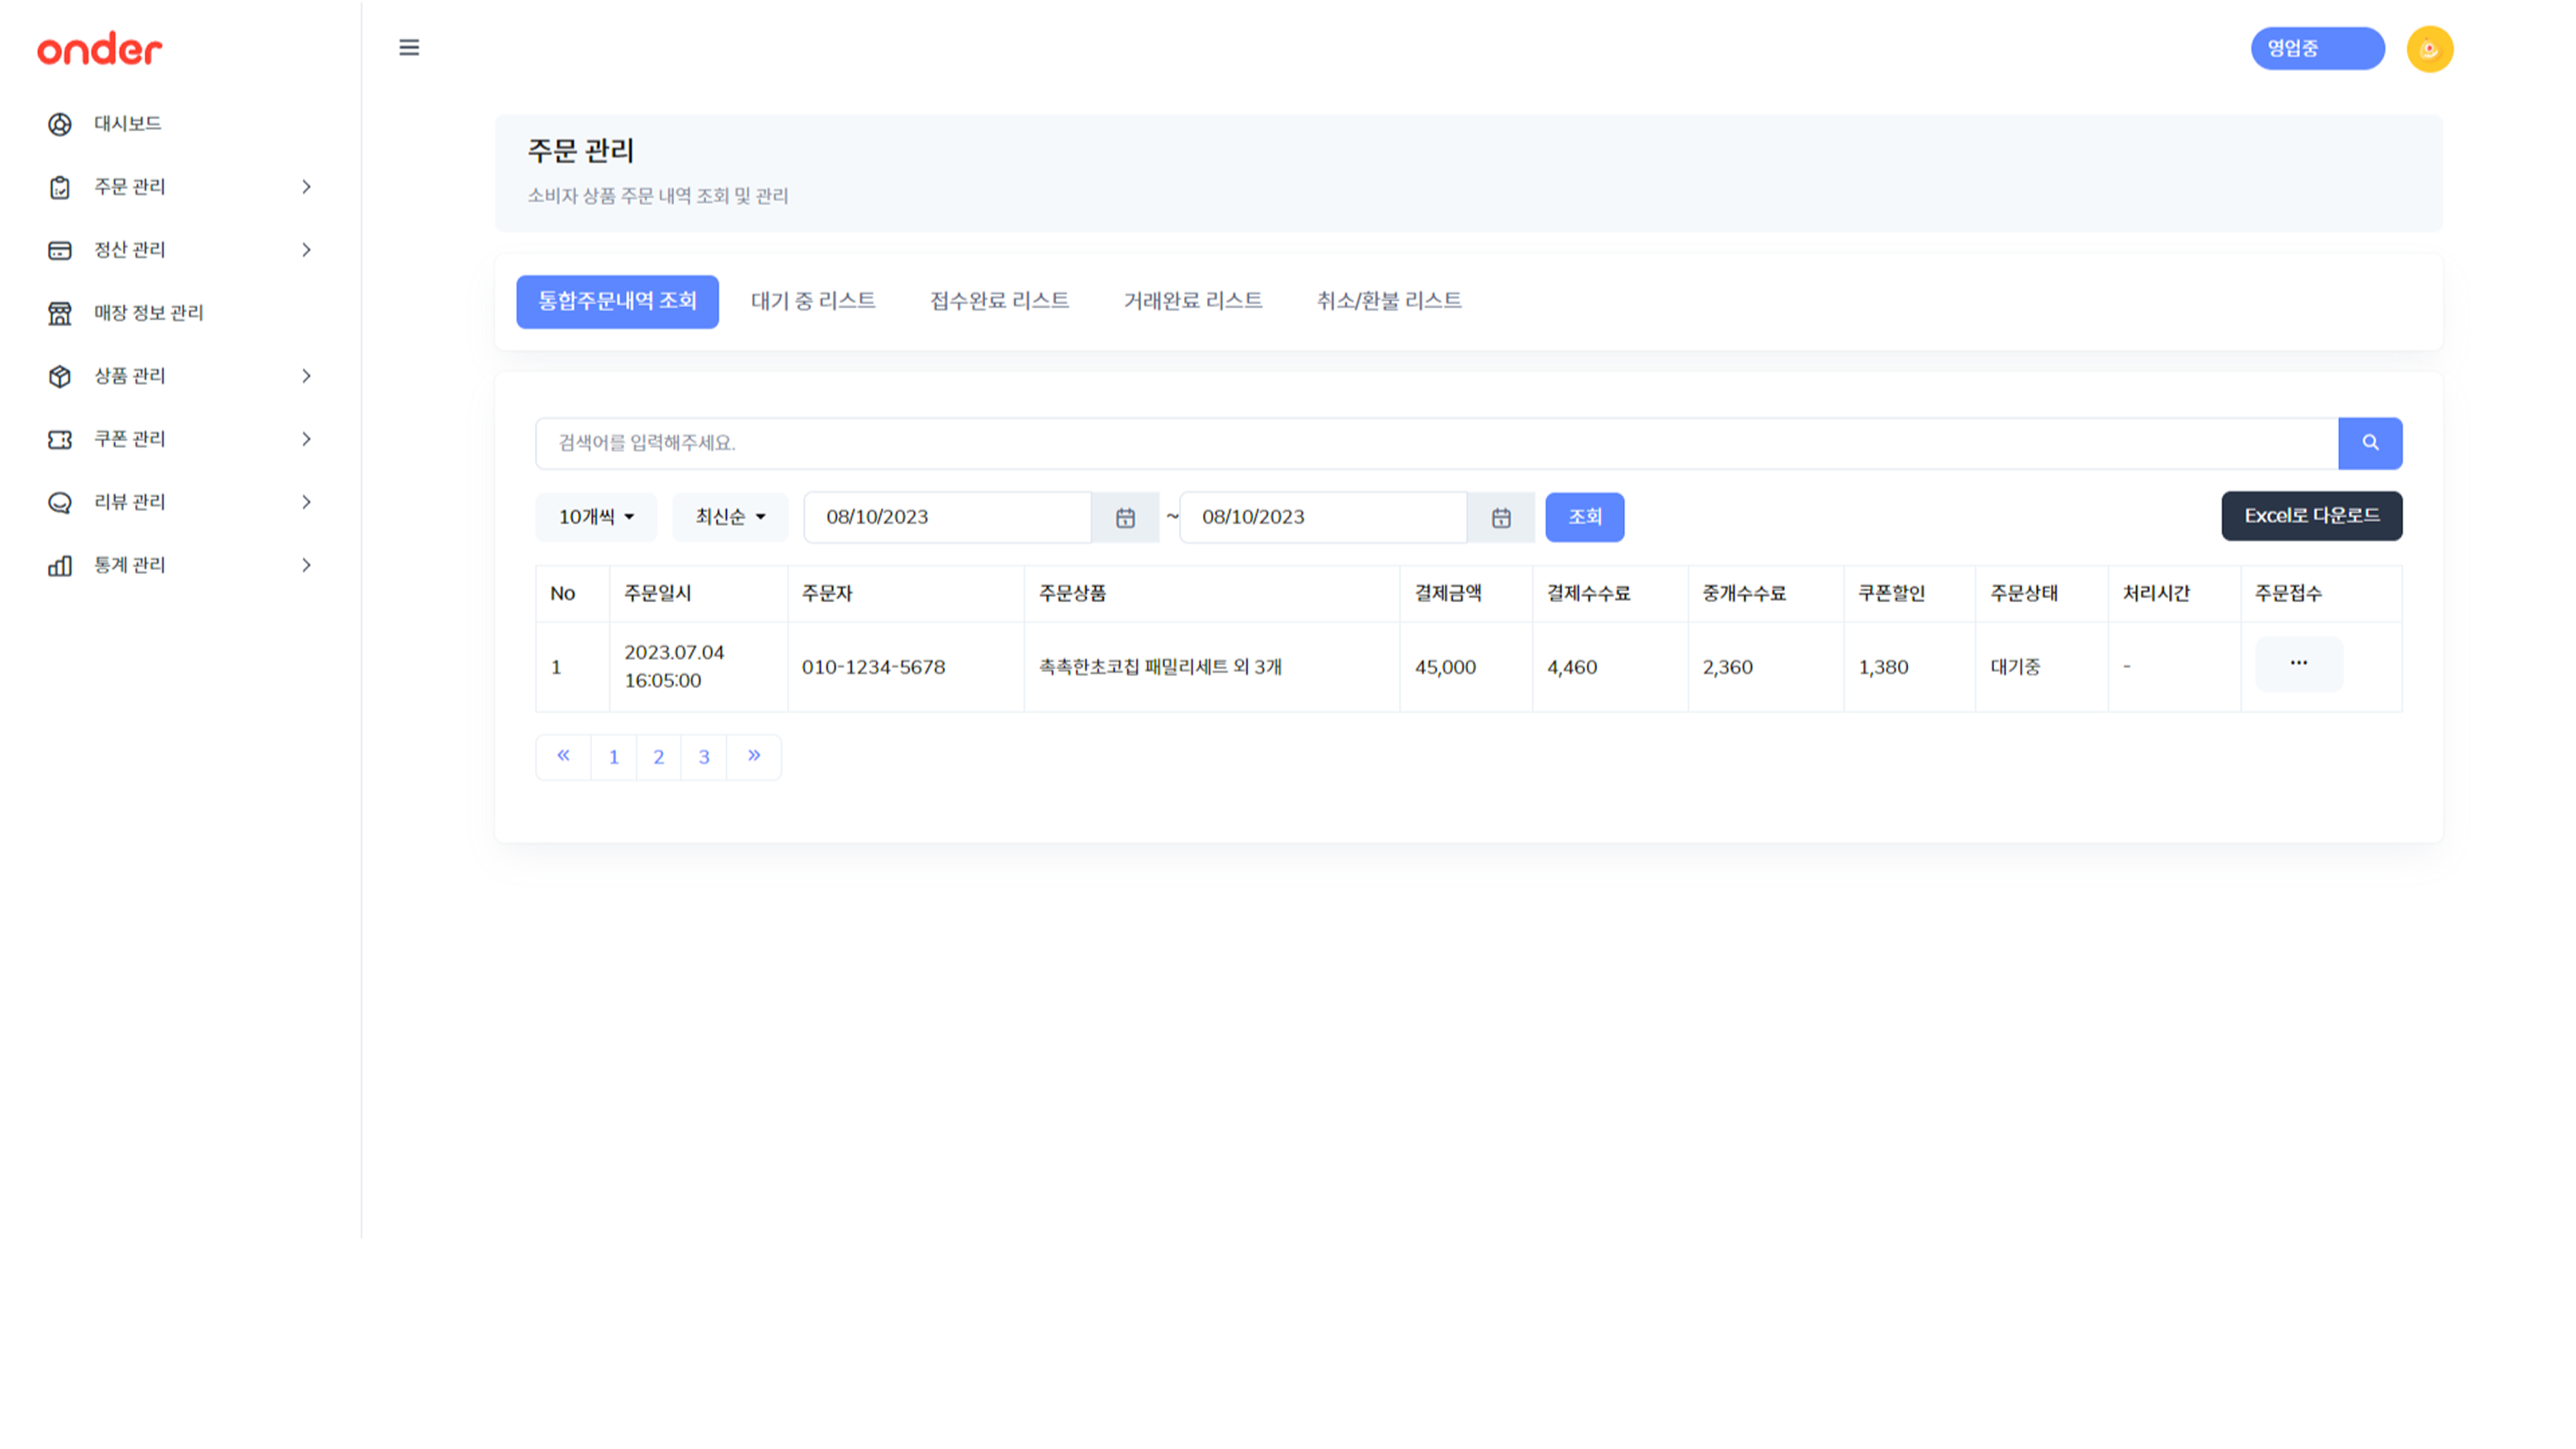Click the 매장 정보 관리 store icon
The height and width of the screenshot is (1449, 2576).
(x=60, y=313)
